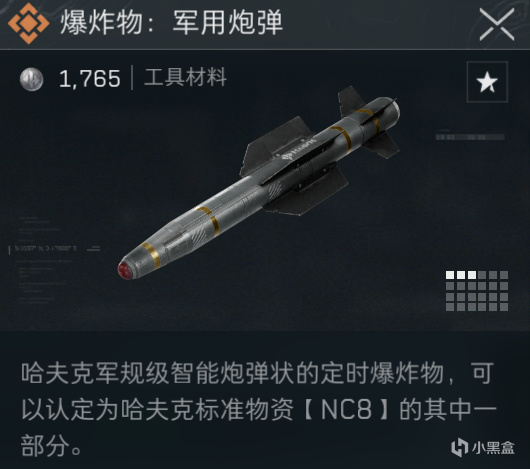The image size is (530, 469).
Task: Click the third white square in the size grid
Action: click(472, 275)
